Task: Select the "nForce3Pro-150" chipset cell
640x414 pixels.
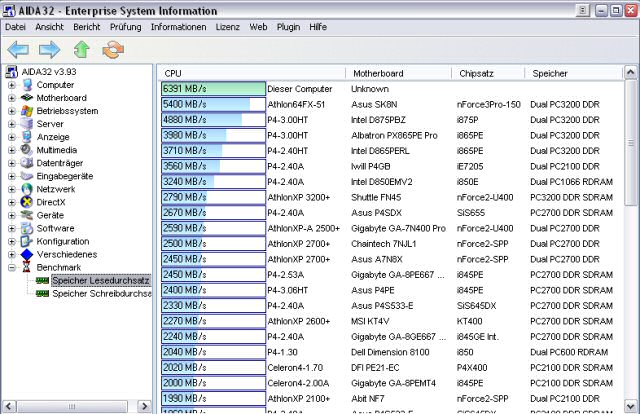Action: pyautogui.click(x=489, y=105)
